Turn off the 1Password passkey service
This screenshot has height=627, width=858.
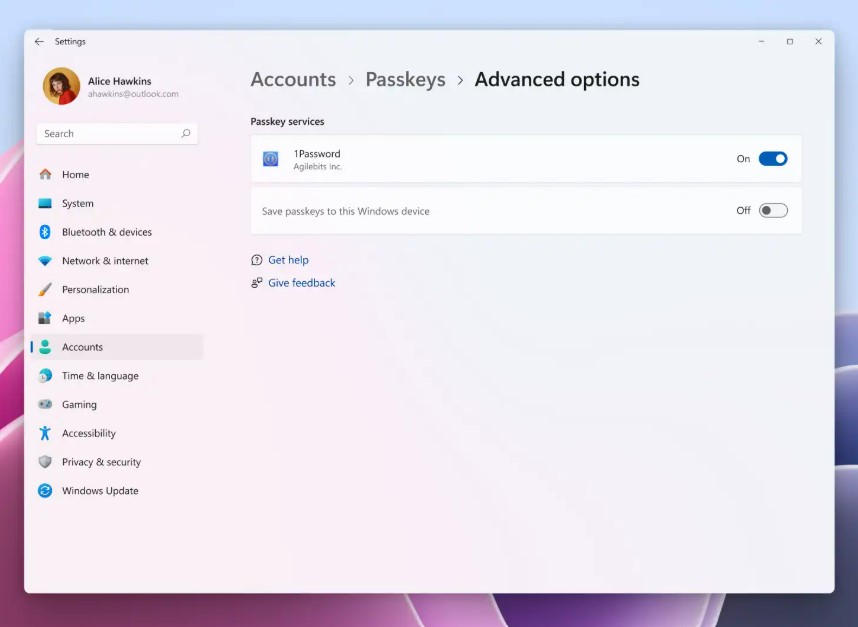click(x=771, y=158)
